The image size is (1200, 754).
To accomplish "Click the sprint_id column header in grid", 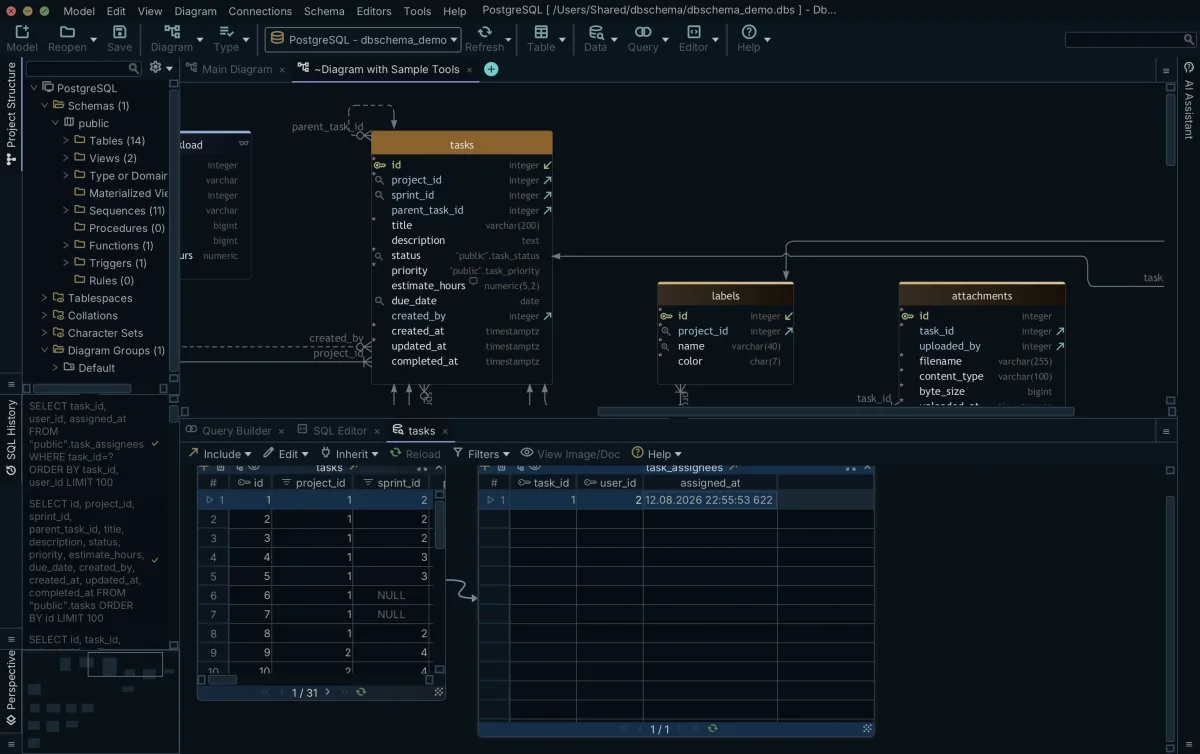I will [392, 483].
